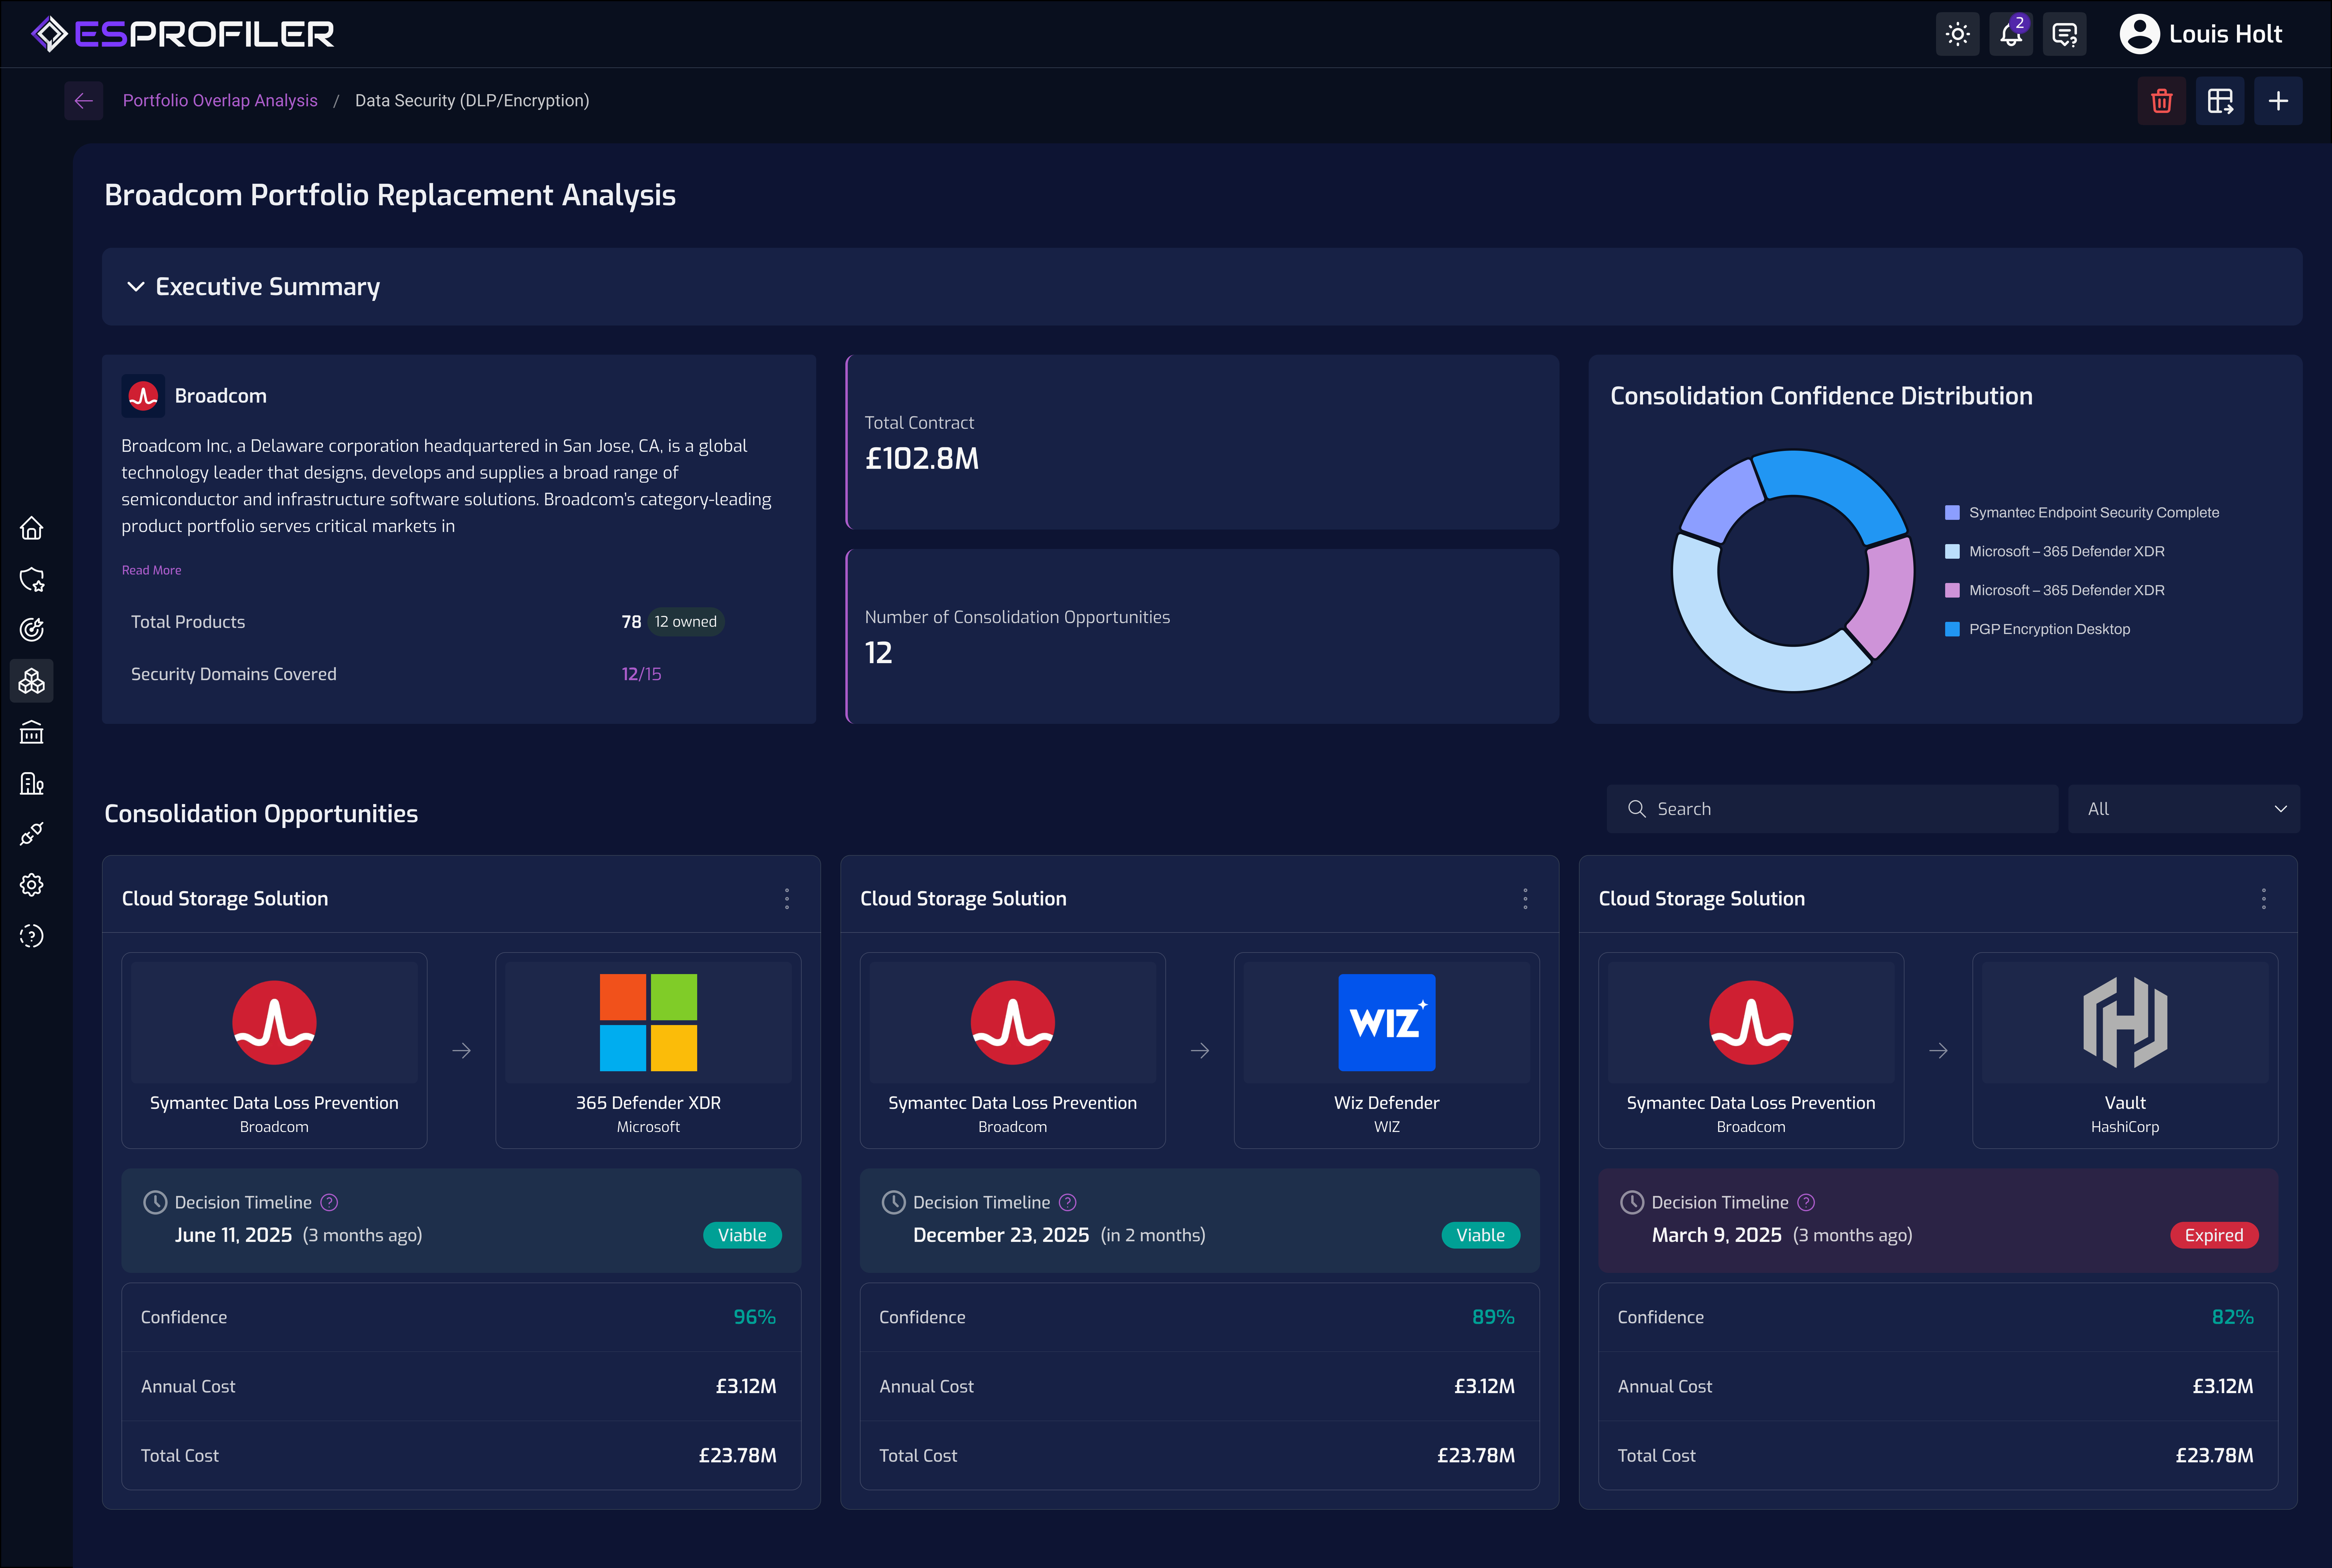Click the £102.8M Total Contract value

[x=922, y=459]
